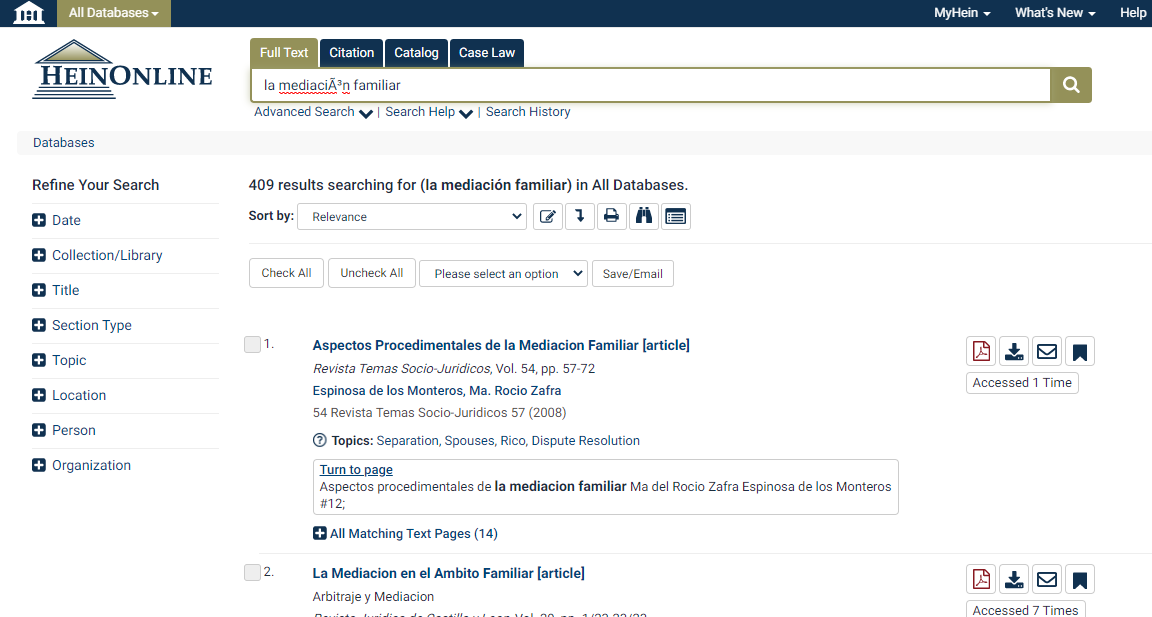Viewport: 1152px width, 617px height.
Task: Check the checkbox for result 1
Action: [x=252, y=345]
